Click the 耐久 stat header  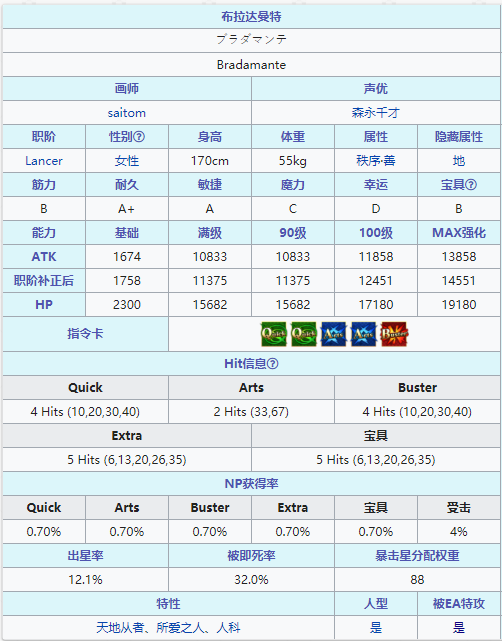coord(127,185)
